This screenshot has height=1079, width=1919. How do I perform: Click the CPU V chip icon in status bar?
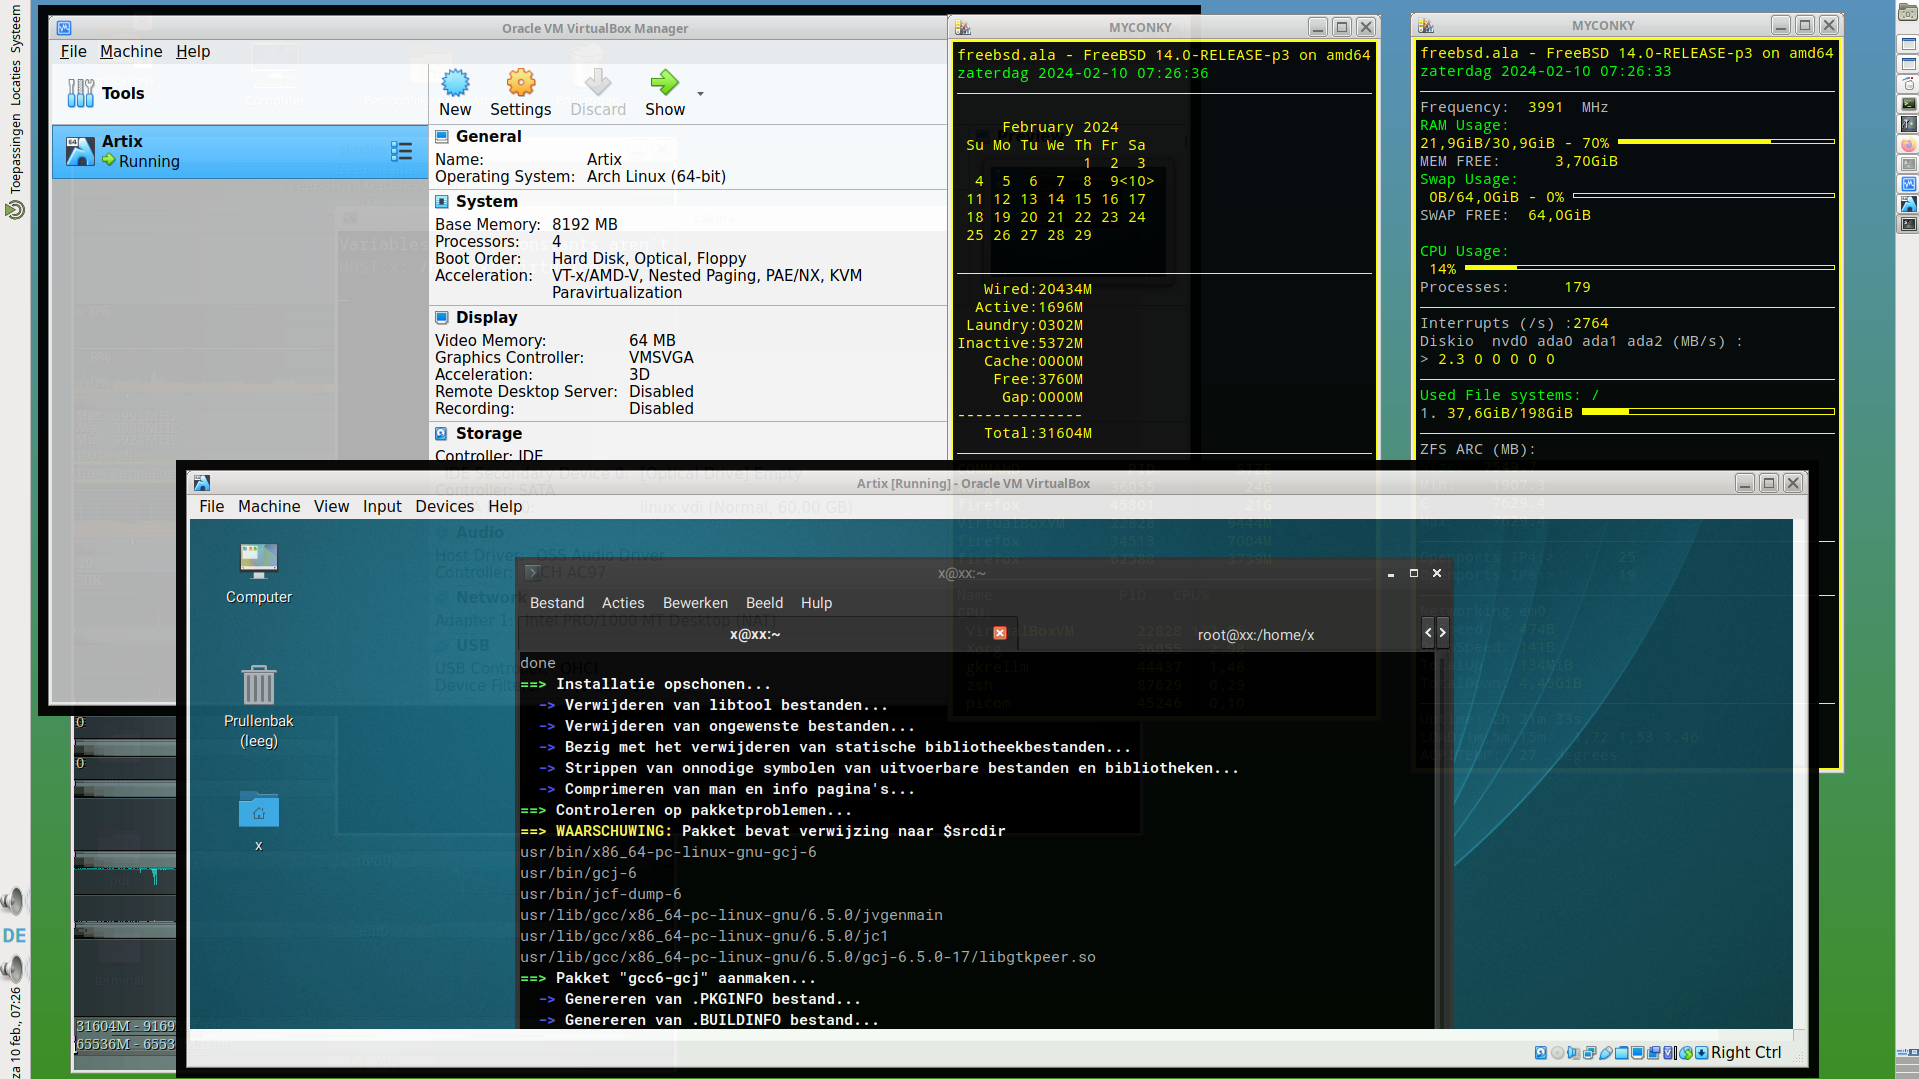tap(1668, 1052)
